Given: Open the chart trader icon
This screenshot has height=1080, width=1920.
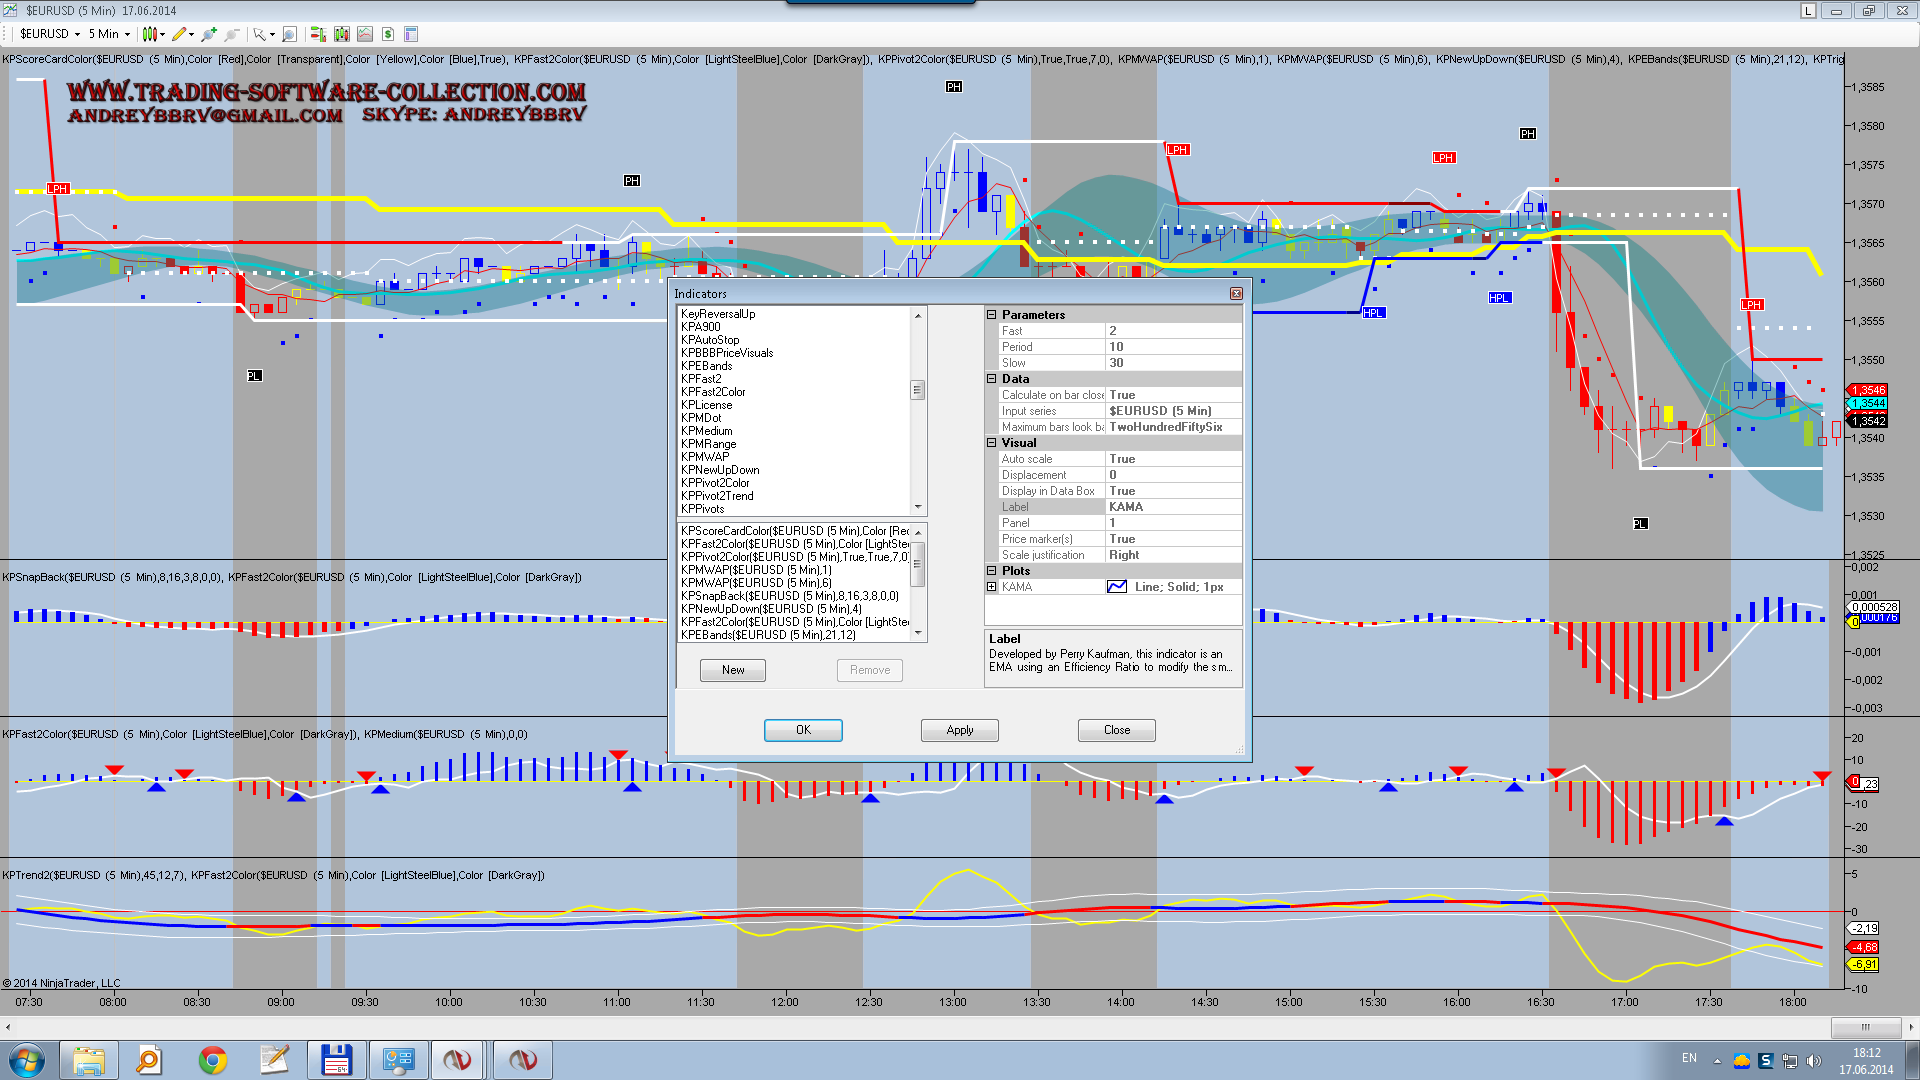Looking at the screenshot, I should (x=318, y=34).
